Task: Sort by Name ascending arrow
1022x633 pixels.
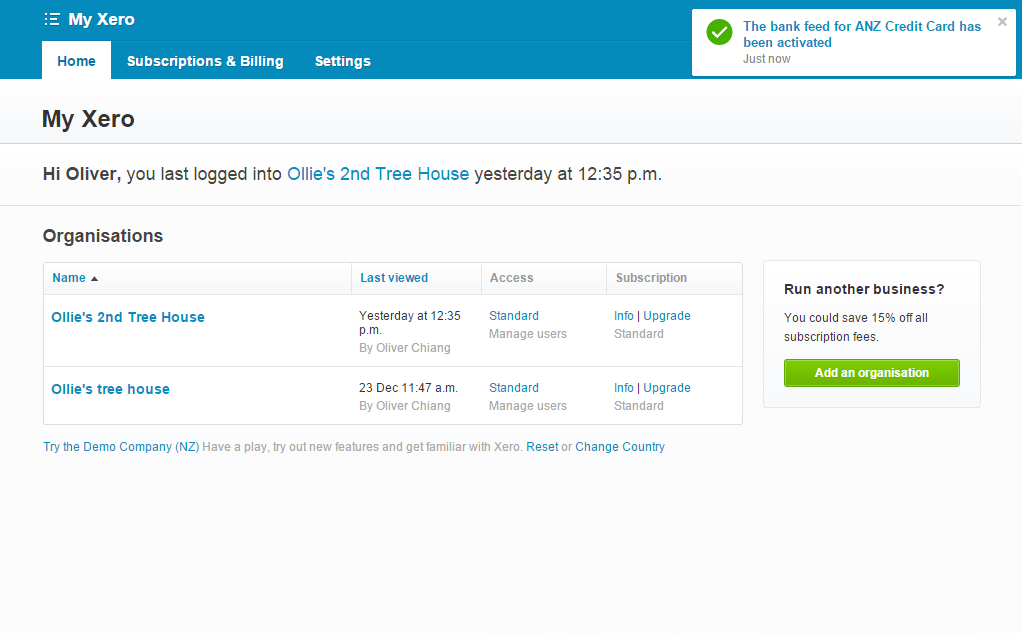Action: point(95,278)
